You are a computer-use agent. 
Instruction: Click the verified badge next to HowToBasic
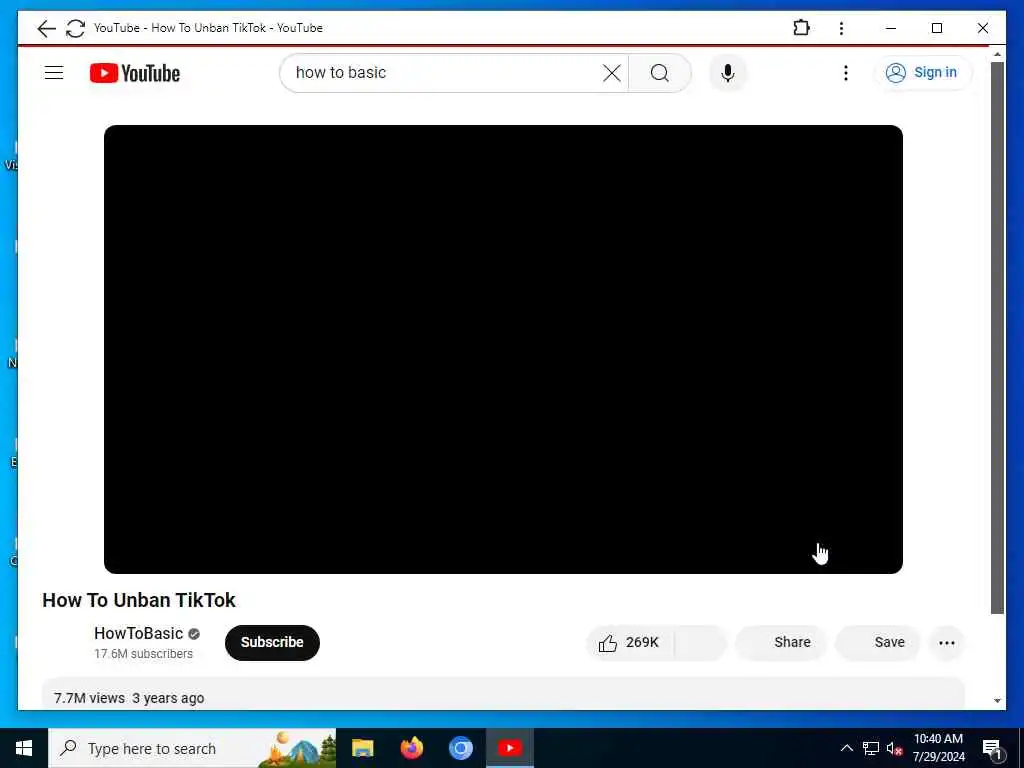pyautogui.click(x=194, y=633)
